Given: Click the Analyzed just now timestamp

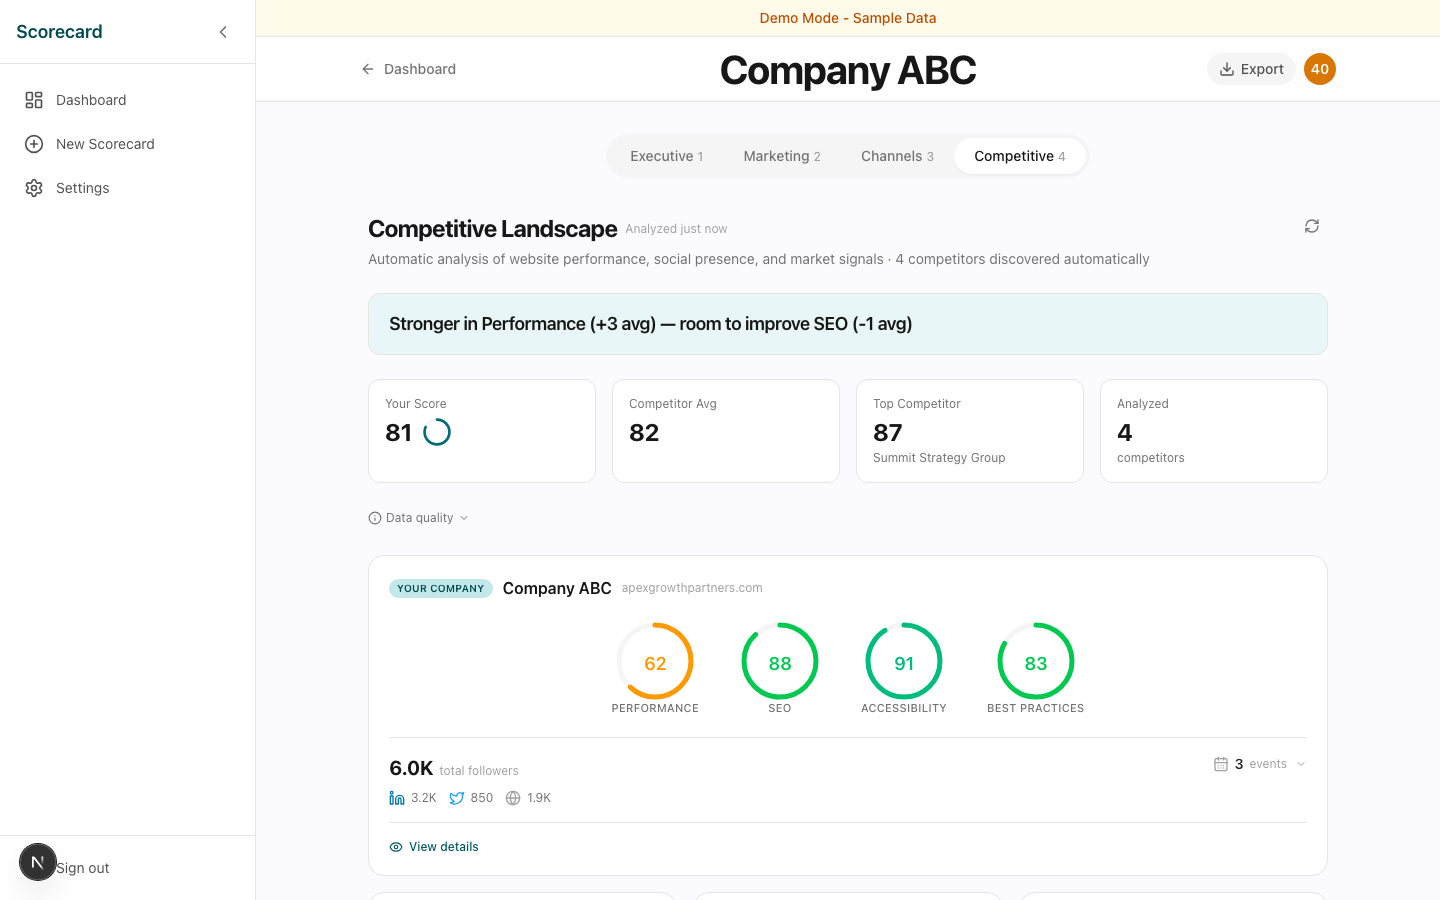Looking at the screenshot, I should (x=676, y=229).
